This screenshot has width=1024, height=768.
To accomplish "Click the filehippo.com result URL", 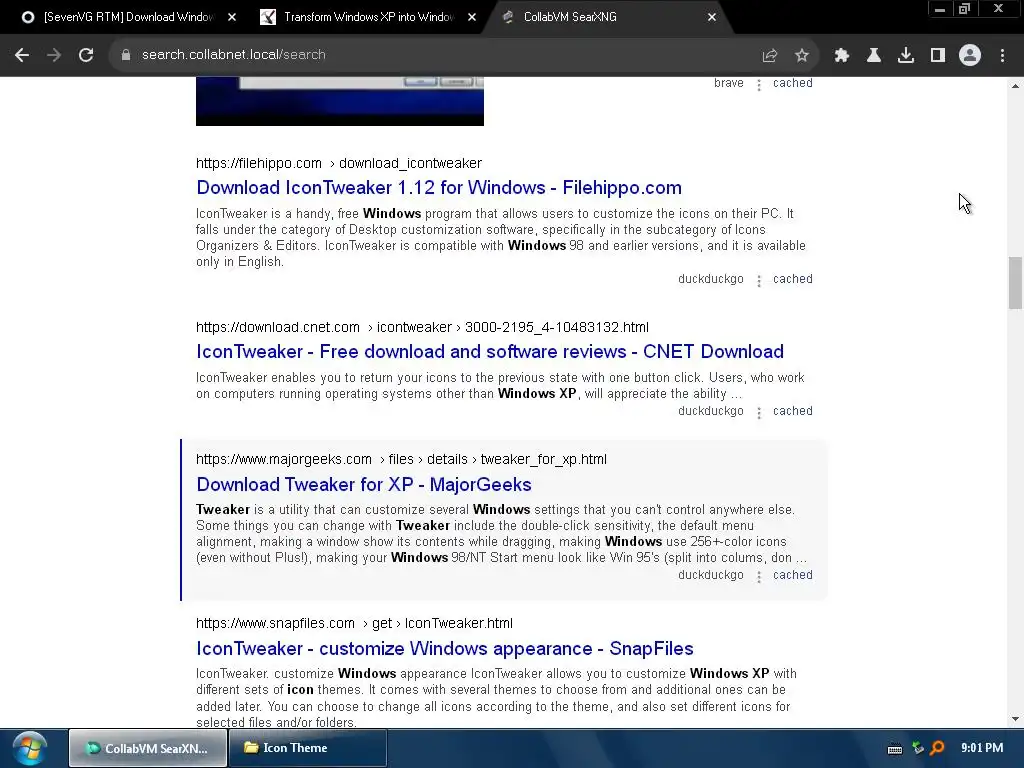I will [x=339, y=163].
